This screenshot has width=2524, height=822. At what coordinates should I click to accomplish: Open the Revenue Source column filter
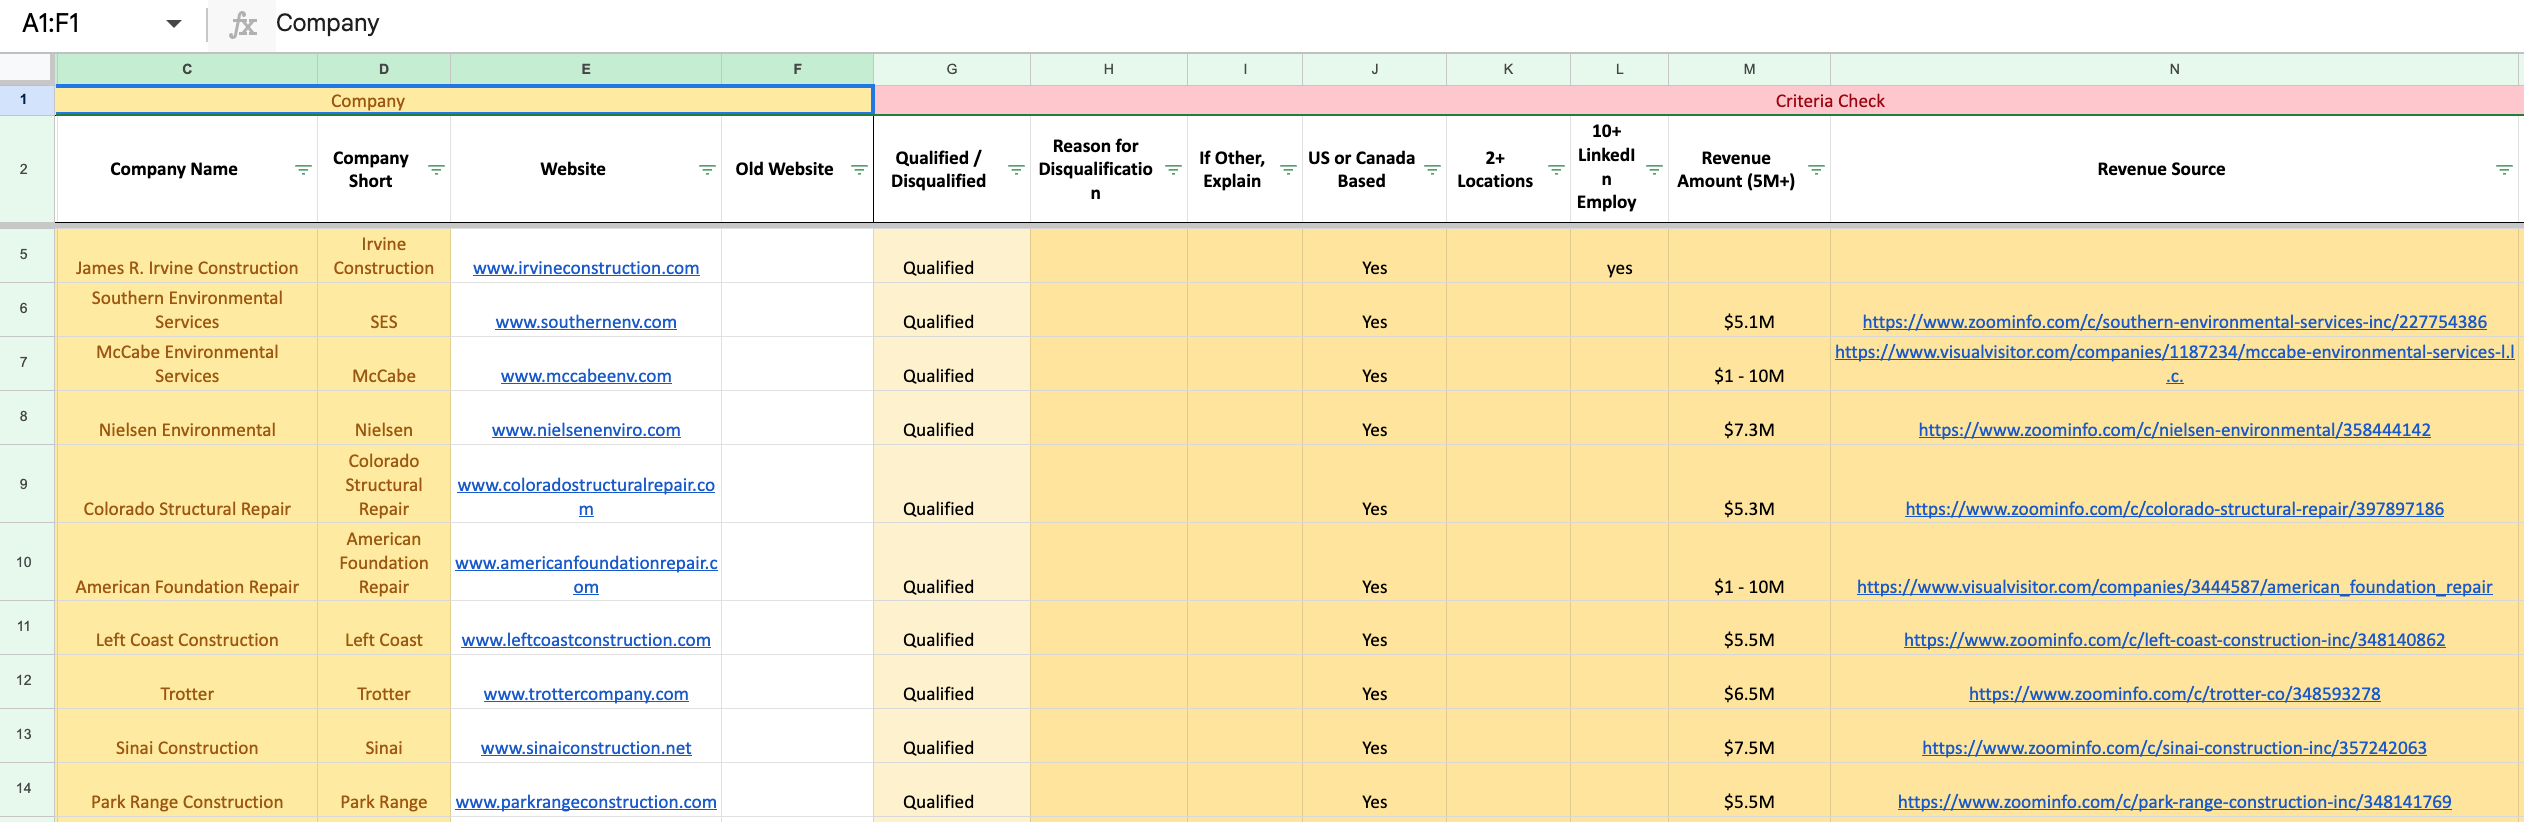[2504, 170]
